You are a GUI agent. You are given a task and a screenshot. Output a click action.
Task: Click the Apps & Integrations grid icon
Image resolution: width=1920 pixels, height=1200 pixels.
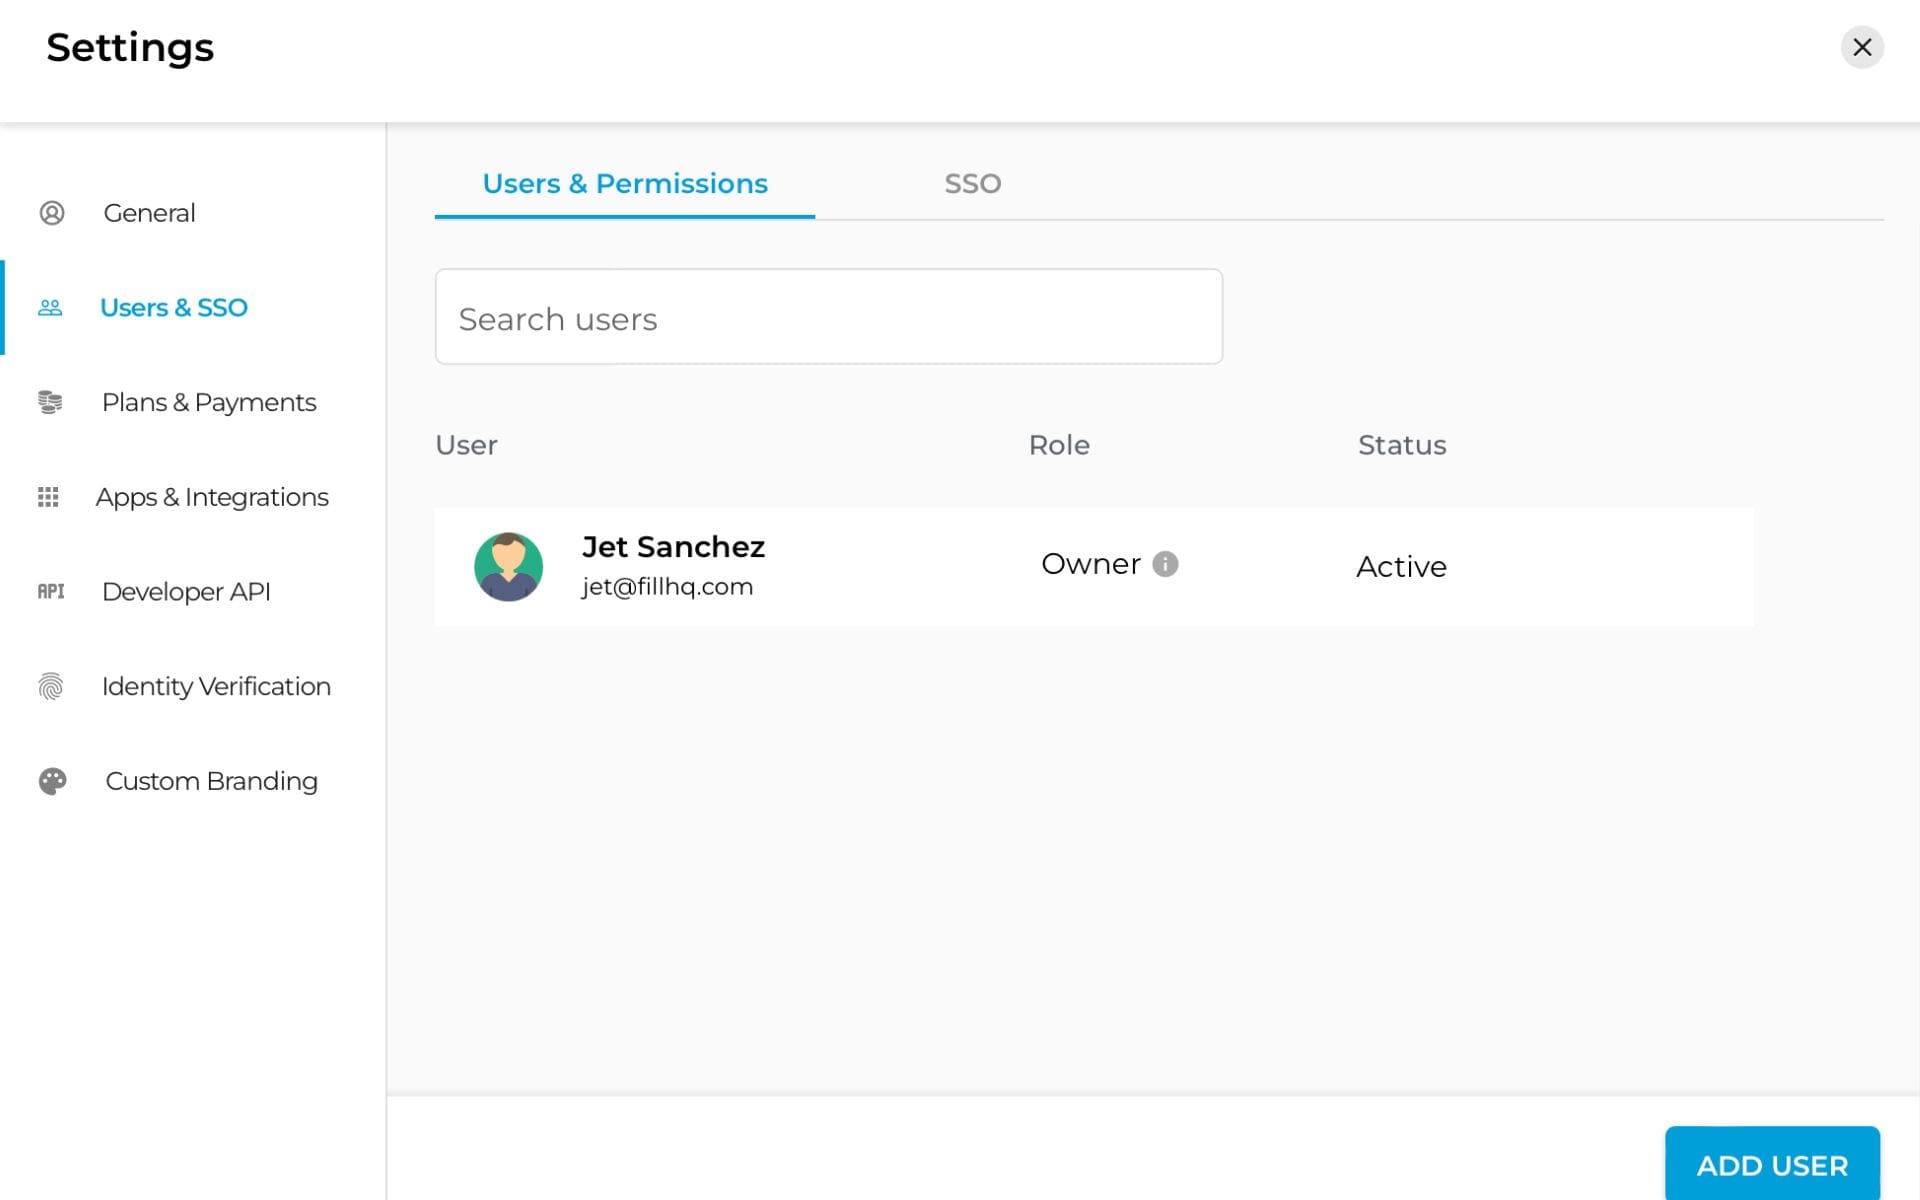(x=48, y=497)
